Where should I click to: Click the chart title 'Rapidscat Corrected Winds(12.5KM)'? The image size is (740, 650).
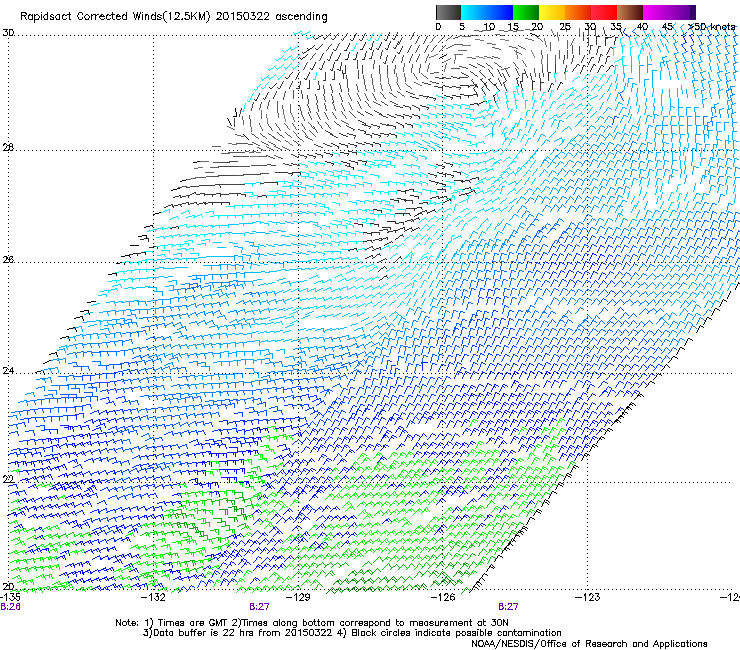click(116, 17)
